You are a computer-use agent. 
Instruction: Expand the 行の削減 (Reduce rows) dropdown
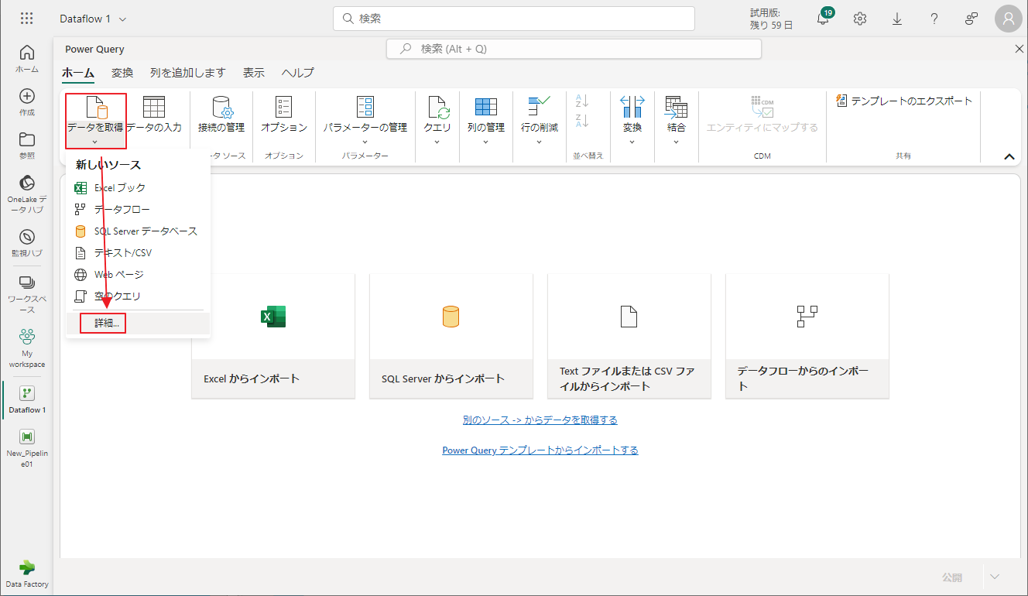[x=539, y=142]
